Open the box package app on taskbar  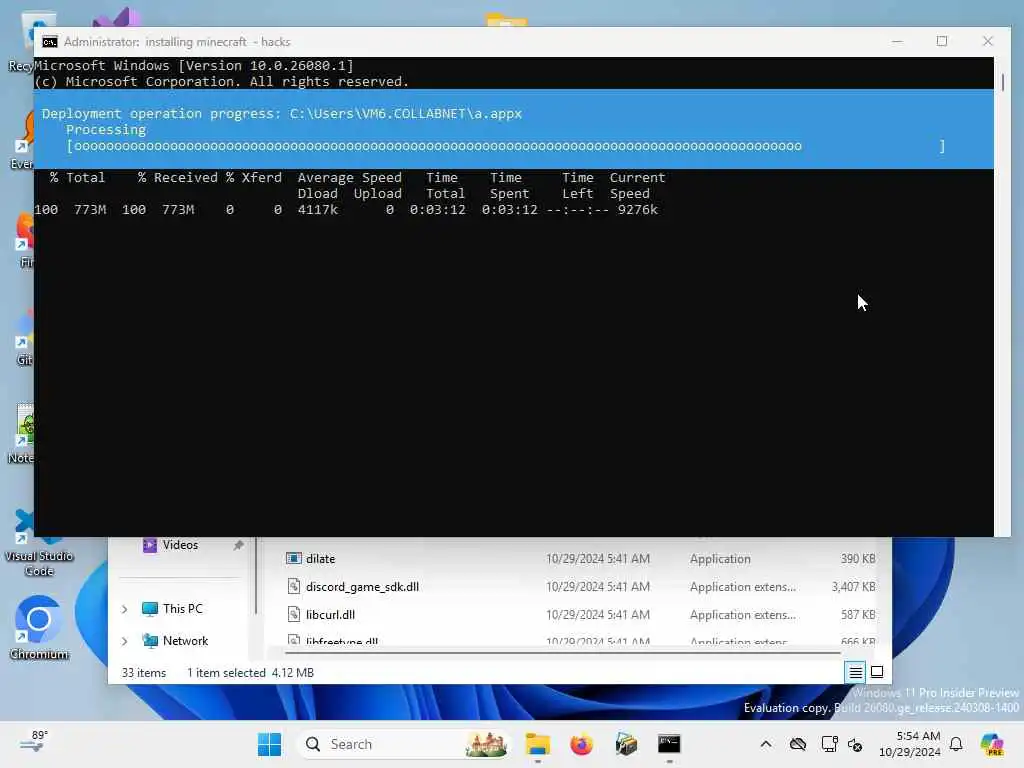[x=626, y=744]
